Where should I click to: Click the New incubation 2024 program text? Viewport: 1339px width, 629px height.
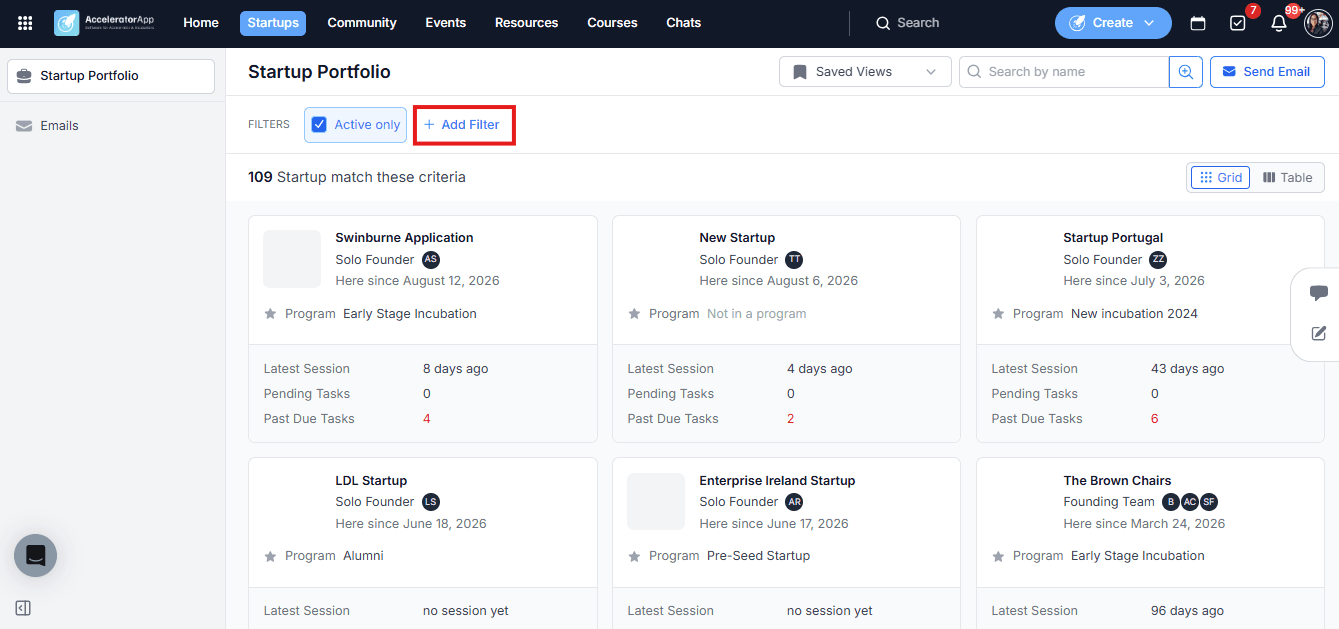1134,314
